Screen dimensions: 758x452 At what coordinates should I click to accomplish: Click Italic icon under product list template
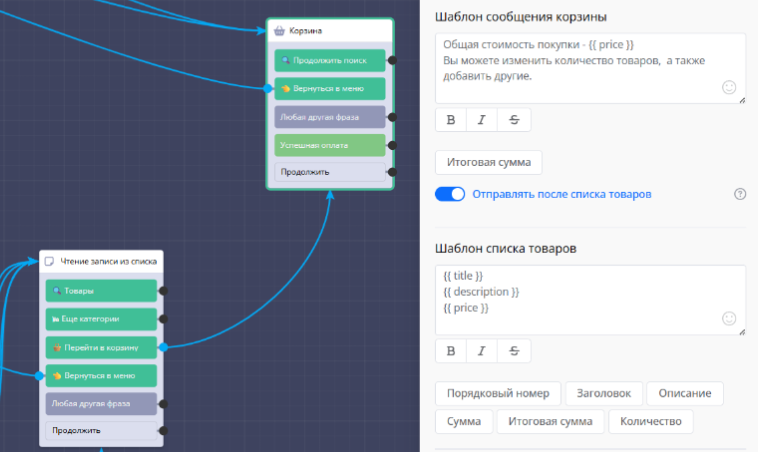pyautogui.click(x=482, y=351)
